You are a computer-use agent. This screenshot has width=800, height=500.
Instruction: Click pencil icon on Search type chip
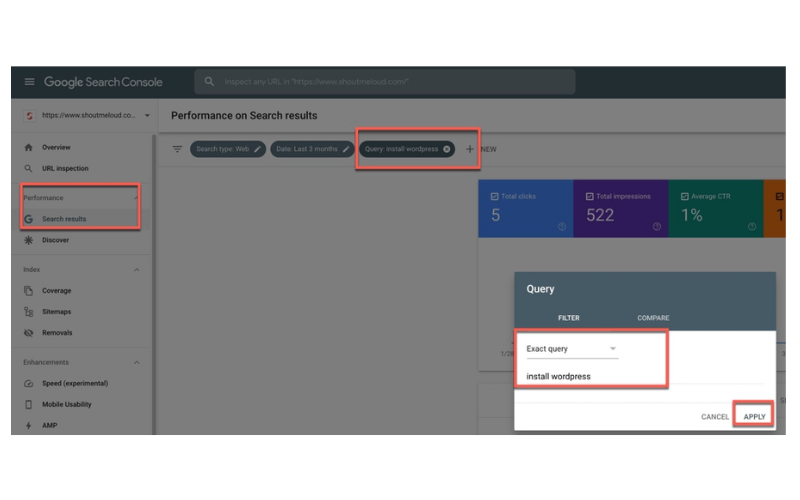257,149
